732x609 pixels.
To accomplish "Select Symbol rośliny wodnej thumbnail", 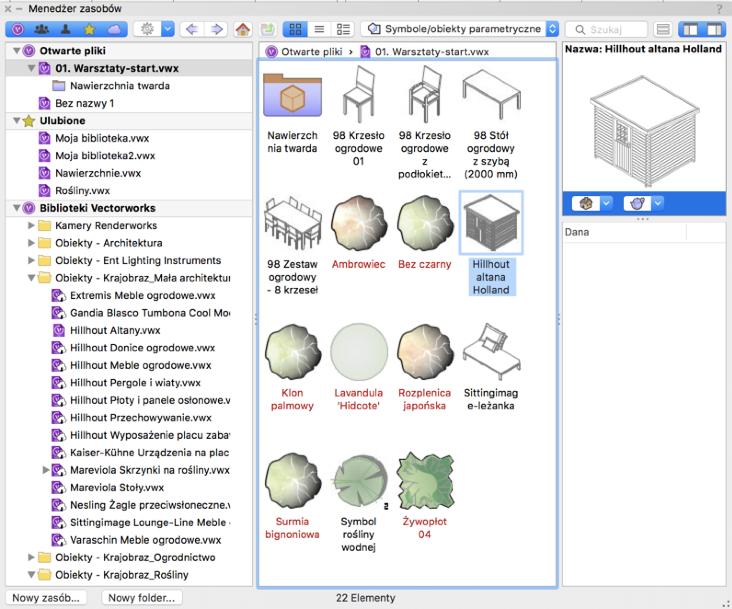I will (359, 481).
